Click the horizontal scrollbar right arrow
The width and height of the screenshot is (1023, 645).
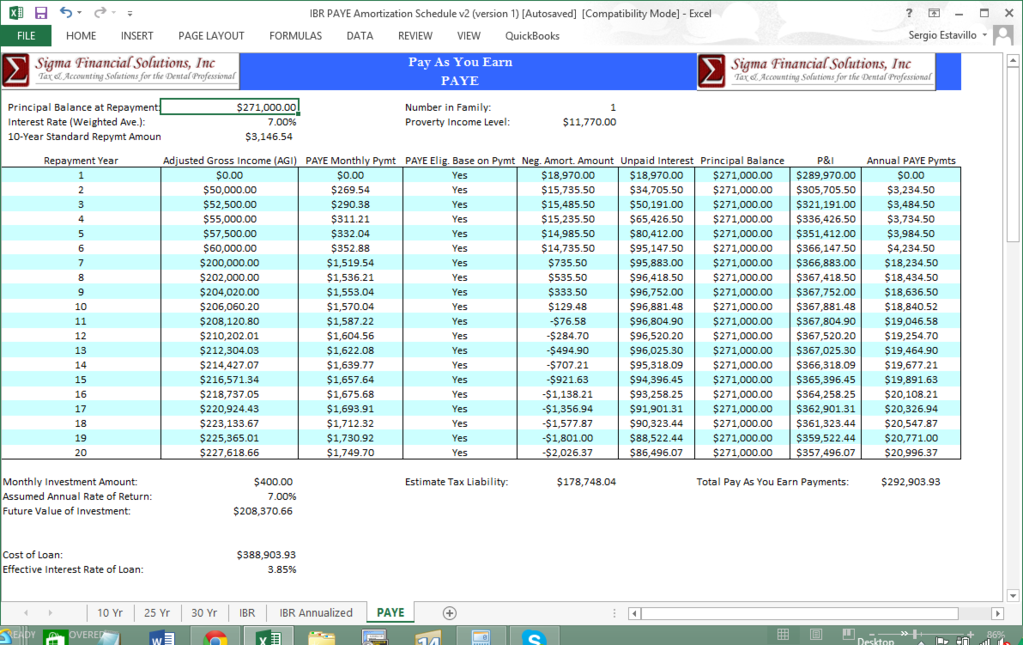tap(997, 613)
